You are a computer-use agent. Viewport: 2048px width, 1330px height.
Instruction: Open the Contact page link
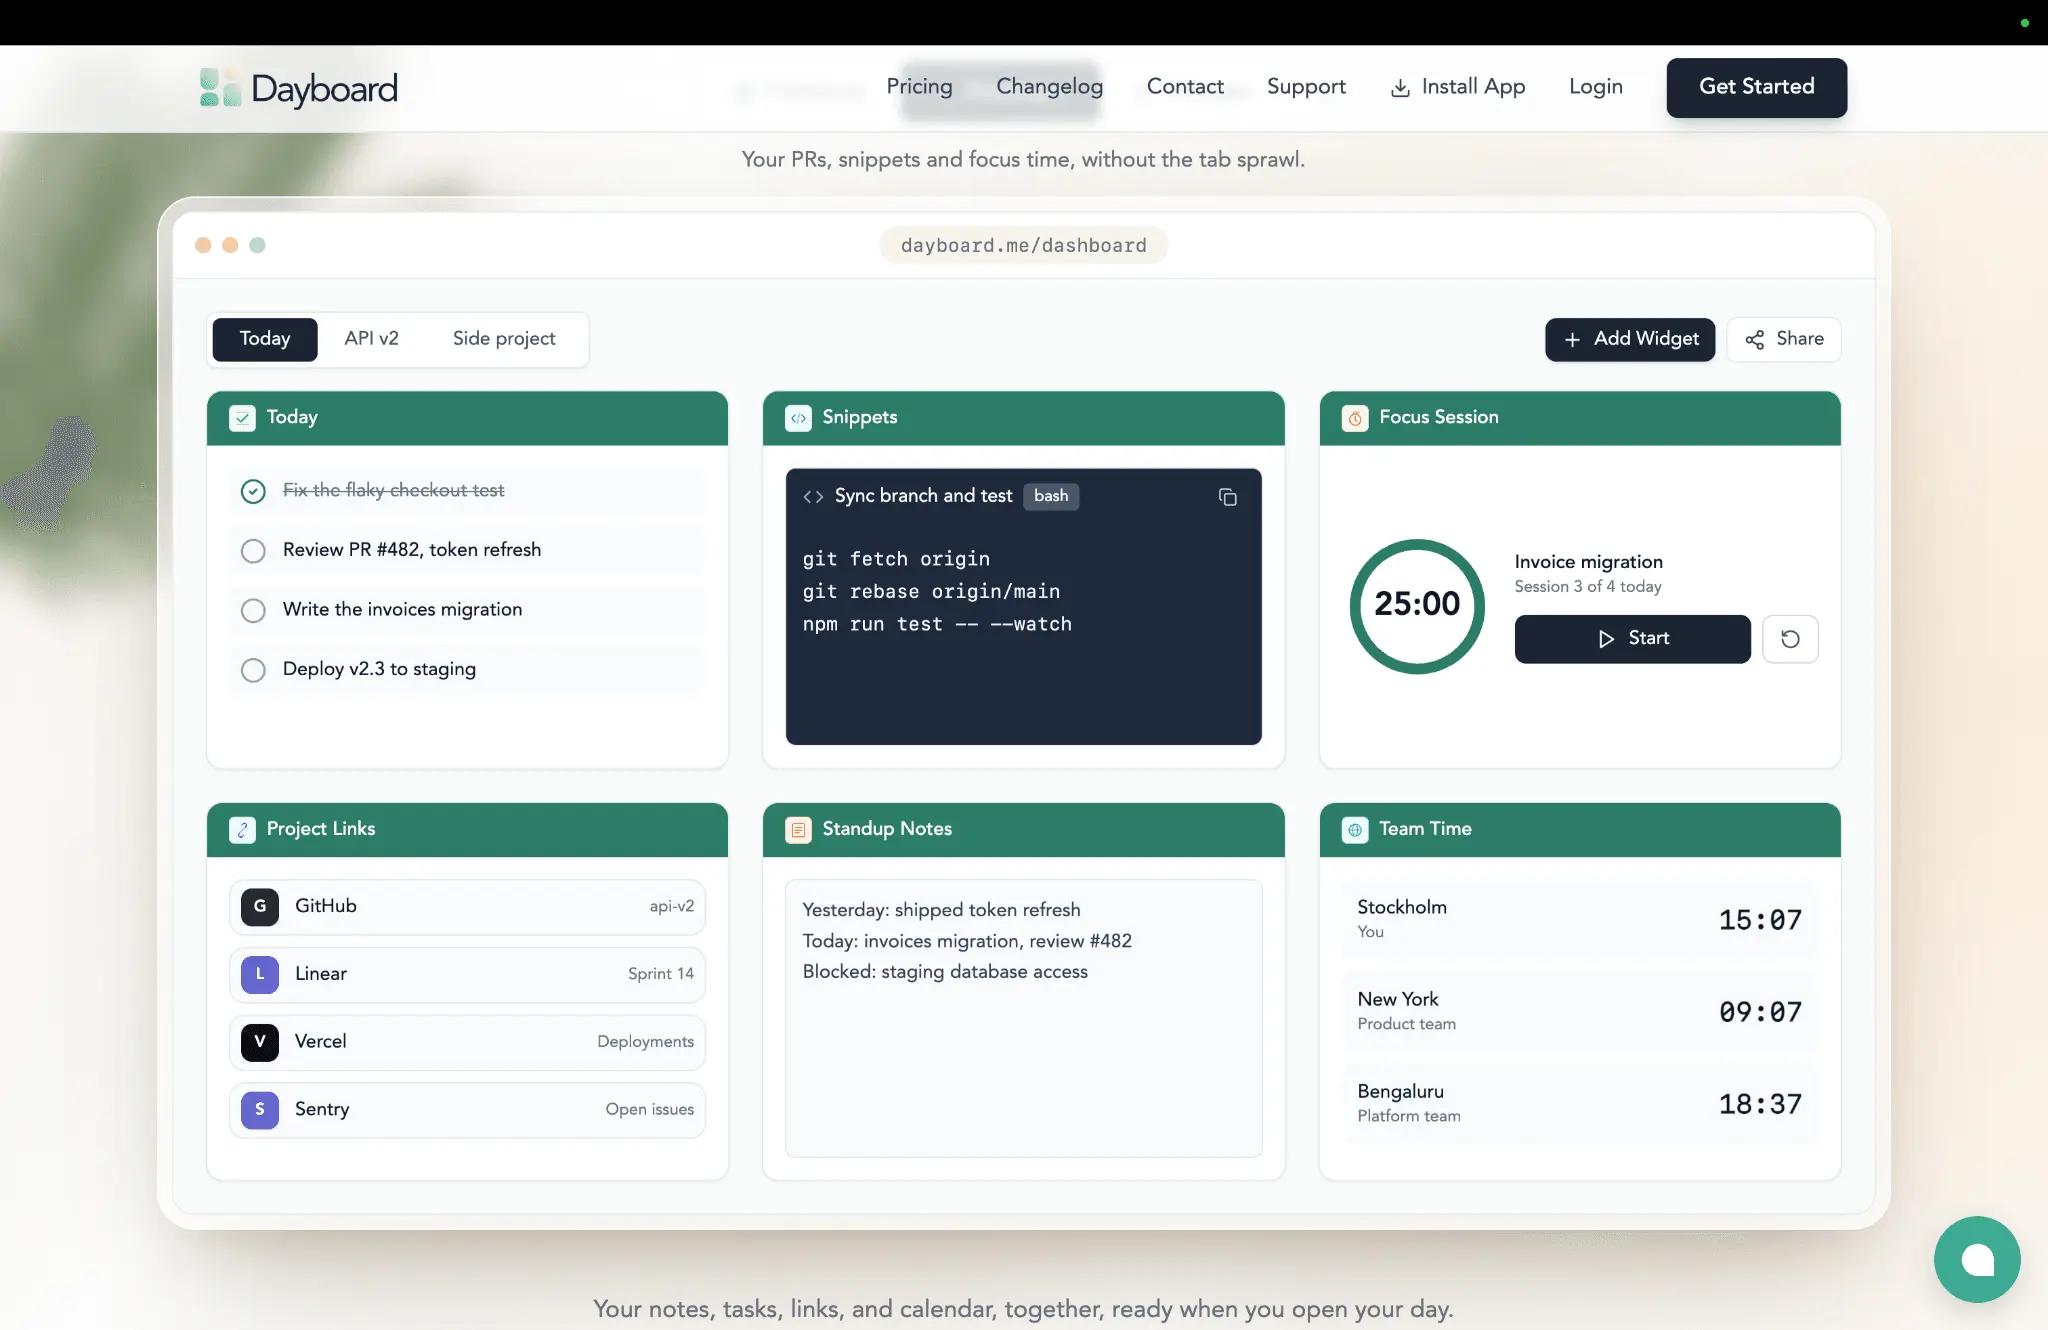tap(1185, 87)
